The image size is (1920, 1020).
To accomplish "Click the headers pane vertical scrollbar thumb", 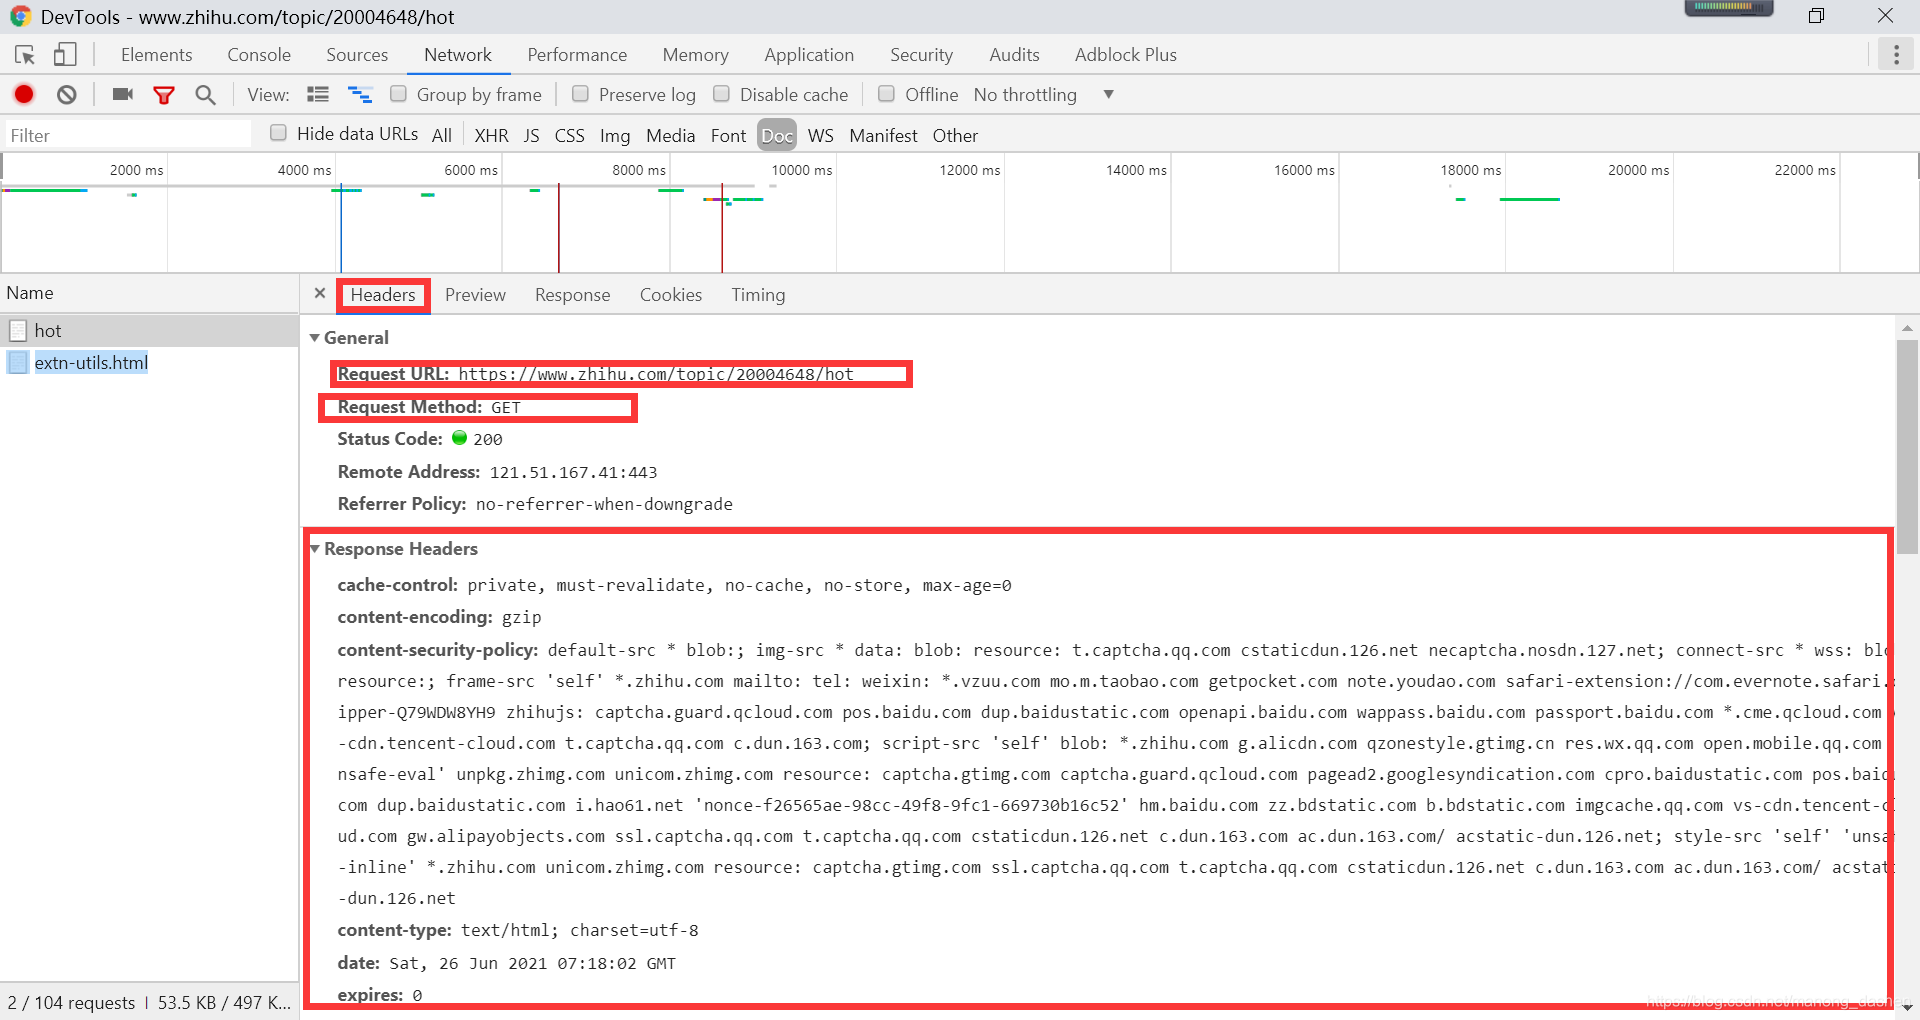I will coord(1907,446).
